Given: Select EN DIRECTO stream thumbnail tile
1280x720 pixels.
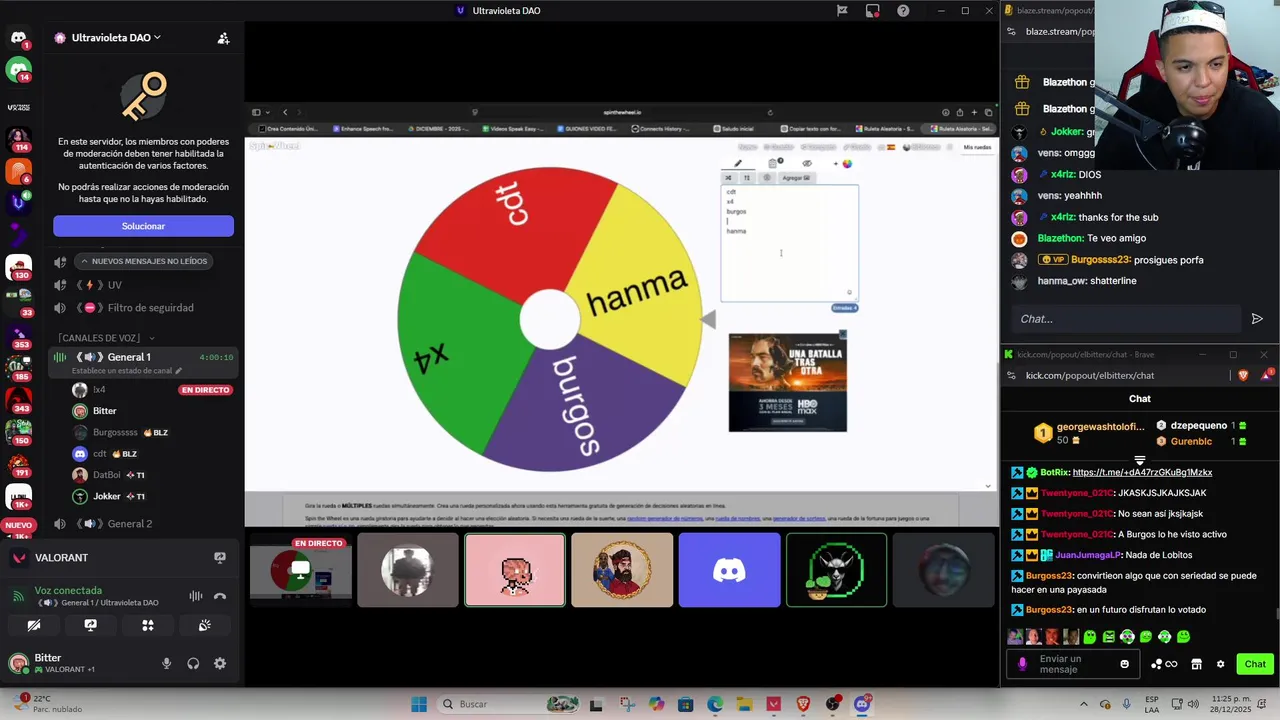Looking at the screenshot, I should [300, 570].
